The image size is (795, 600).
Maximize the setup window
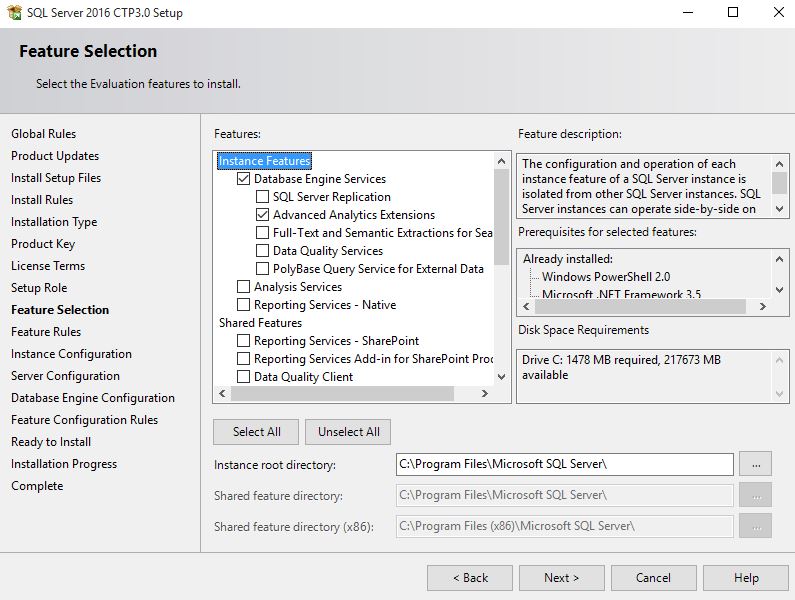pos(733,12)
